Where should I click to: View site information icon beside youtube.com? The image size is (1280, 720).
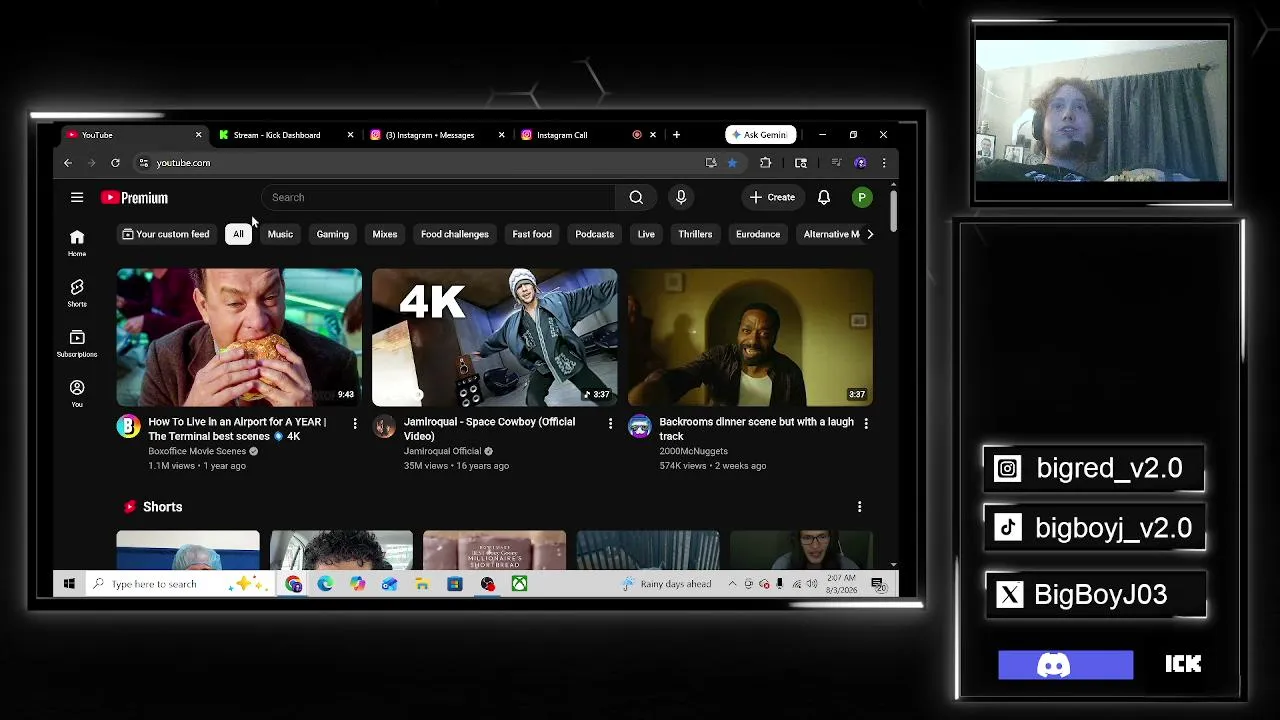[x=144, y=163]
